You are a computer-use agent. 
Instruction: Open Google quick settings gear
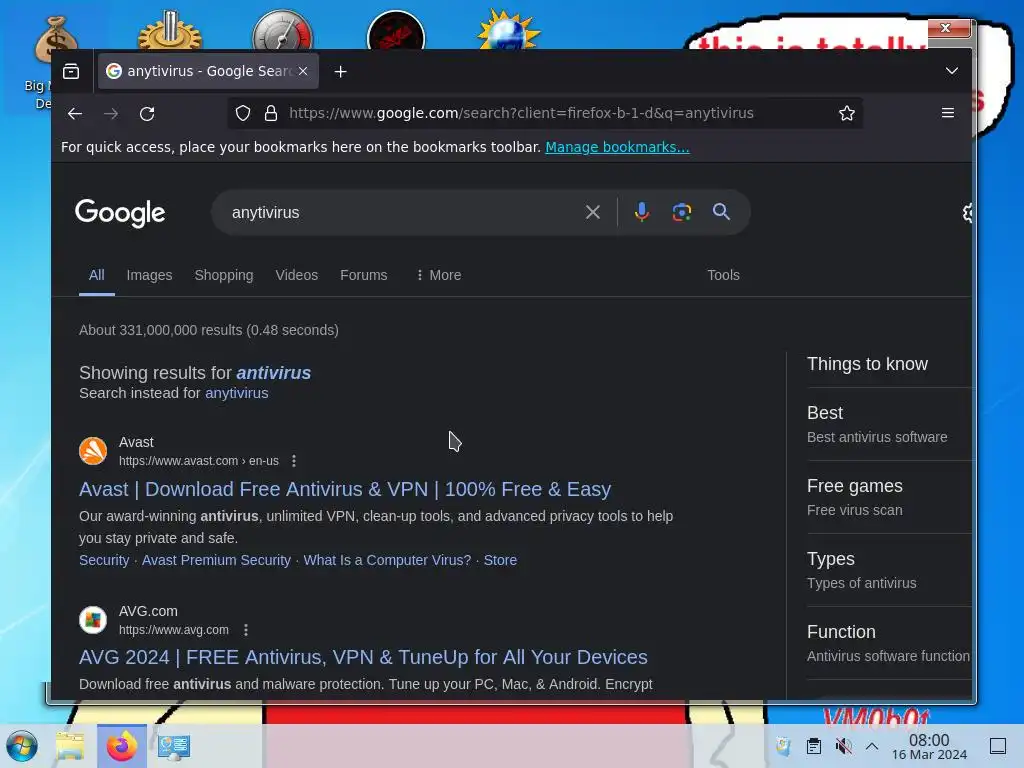[x=967, y=213]
